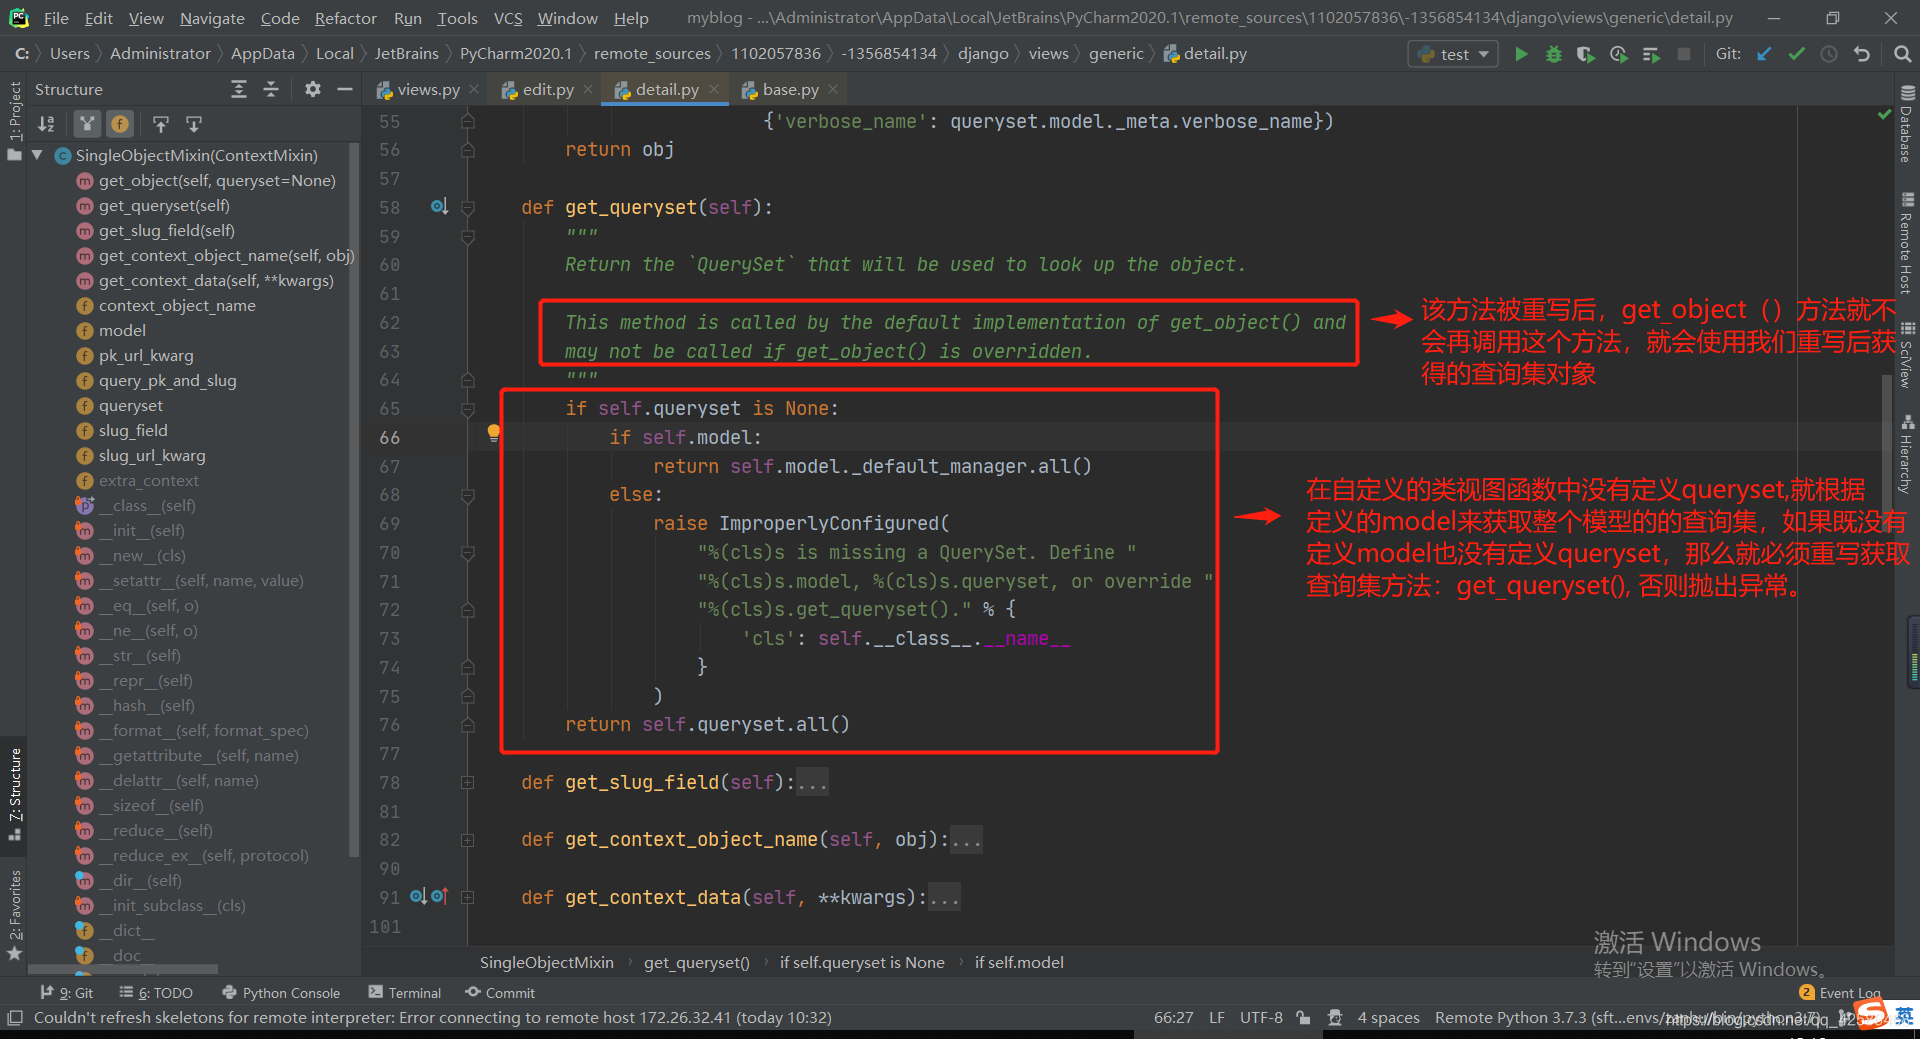
Task: Click the intention lightbulb on line 66
Action: [x=493, y=433]
